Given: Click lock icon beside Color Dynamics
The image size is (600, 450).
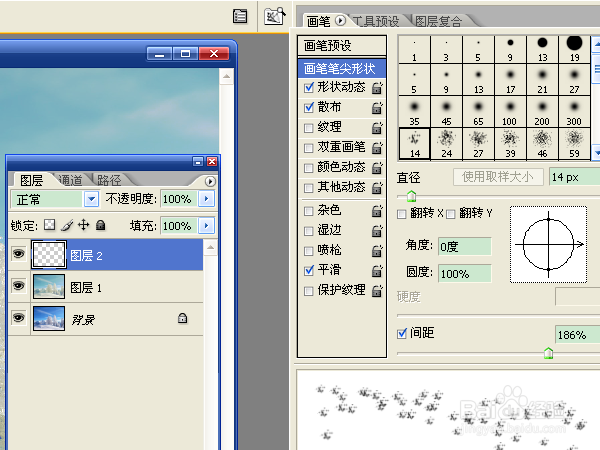Looking at the screenshot, I should pos(377,168).
